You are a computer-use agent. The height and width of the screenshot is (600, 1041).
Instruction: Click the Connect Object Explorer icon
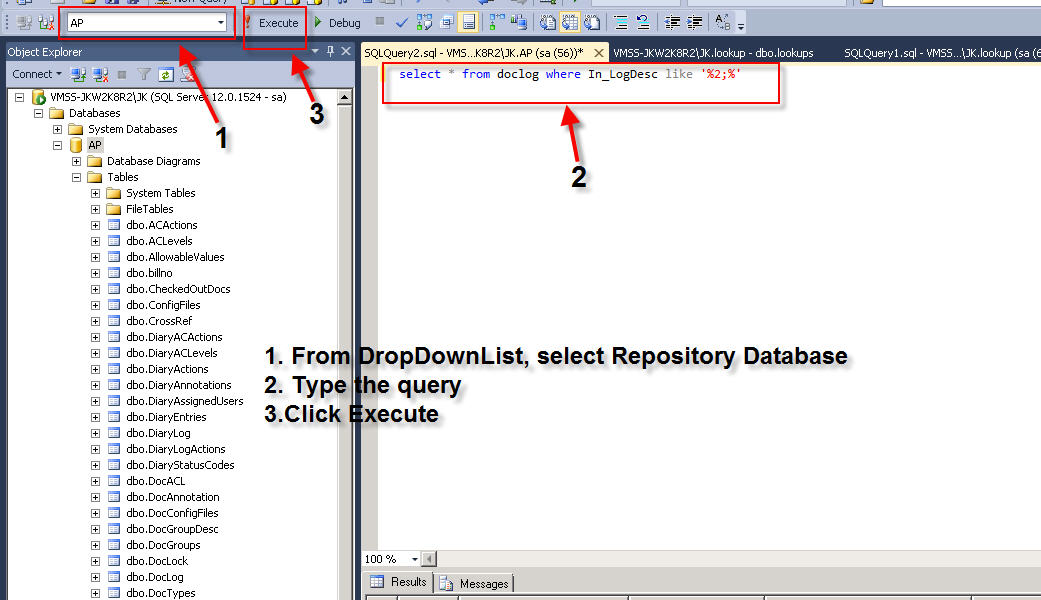tap(79, 74)
